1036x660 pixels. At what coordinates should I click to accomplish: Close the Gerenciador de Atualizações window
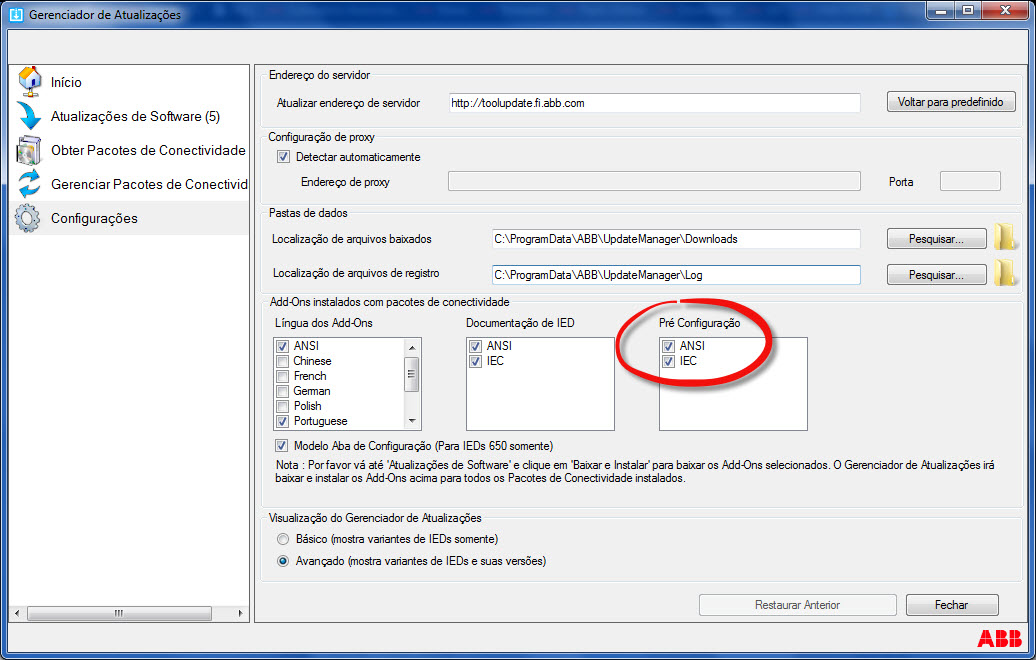(x=1006, y=10)
